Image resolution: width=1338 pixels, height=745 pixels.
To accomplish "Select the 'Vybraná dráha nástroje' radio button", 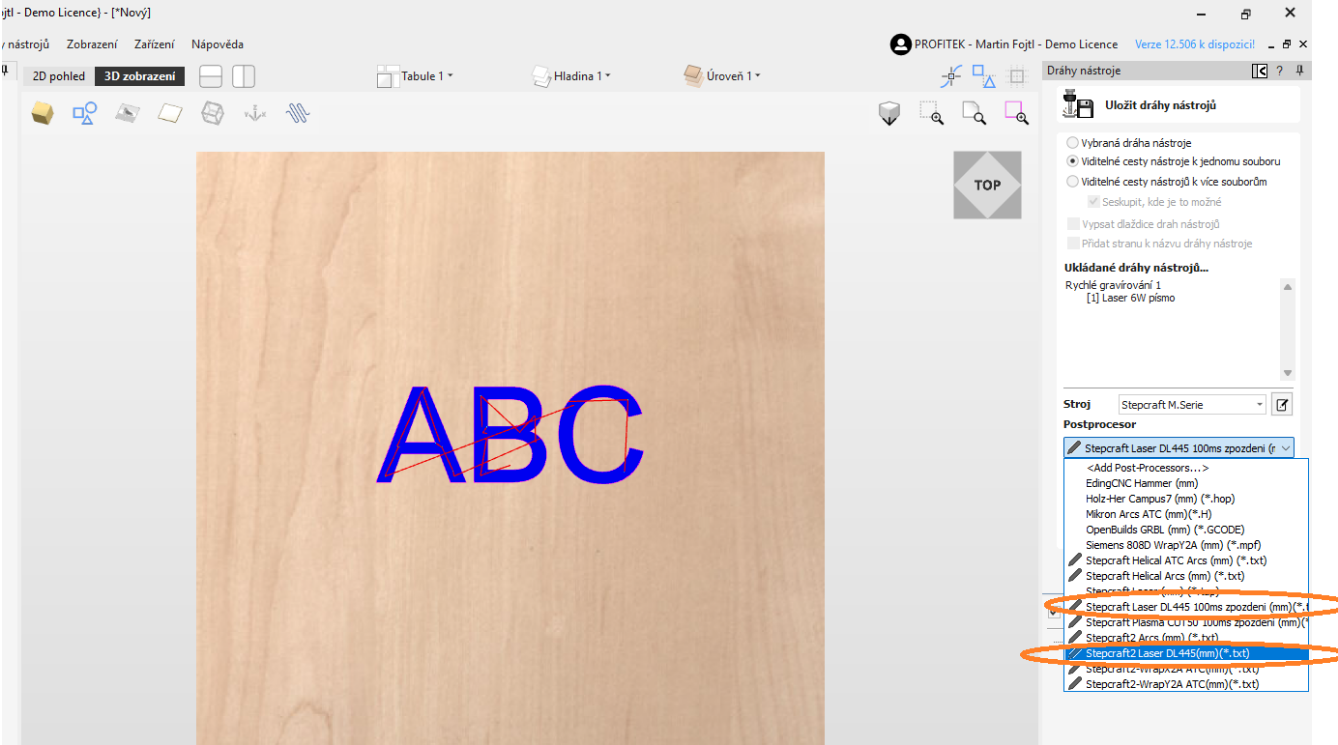I will click(x=1073, y=143).
